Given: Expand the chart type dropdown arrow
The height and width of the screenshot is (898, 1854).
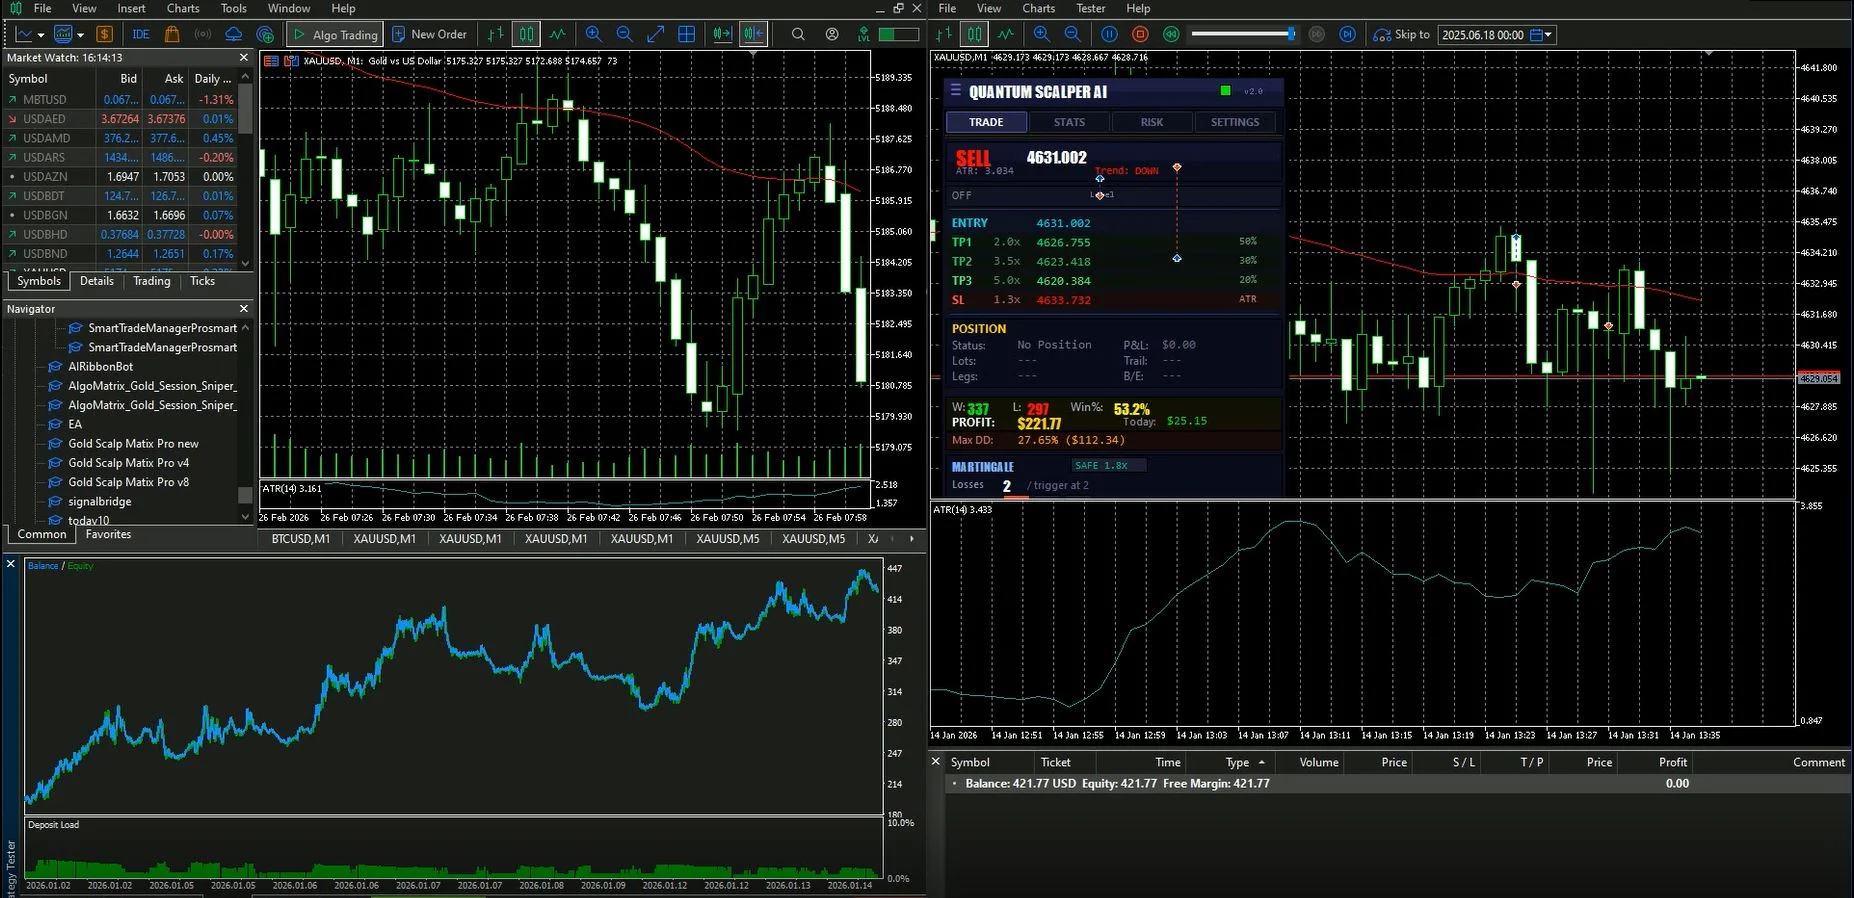Looking at the screenshot, I should (41, 35).
